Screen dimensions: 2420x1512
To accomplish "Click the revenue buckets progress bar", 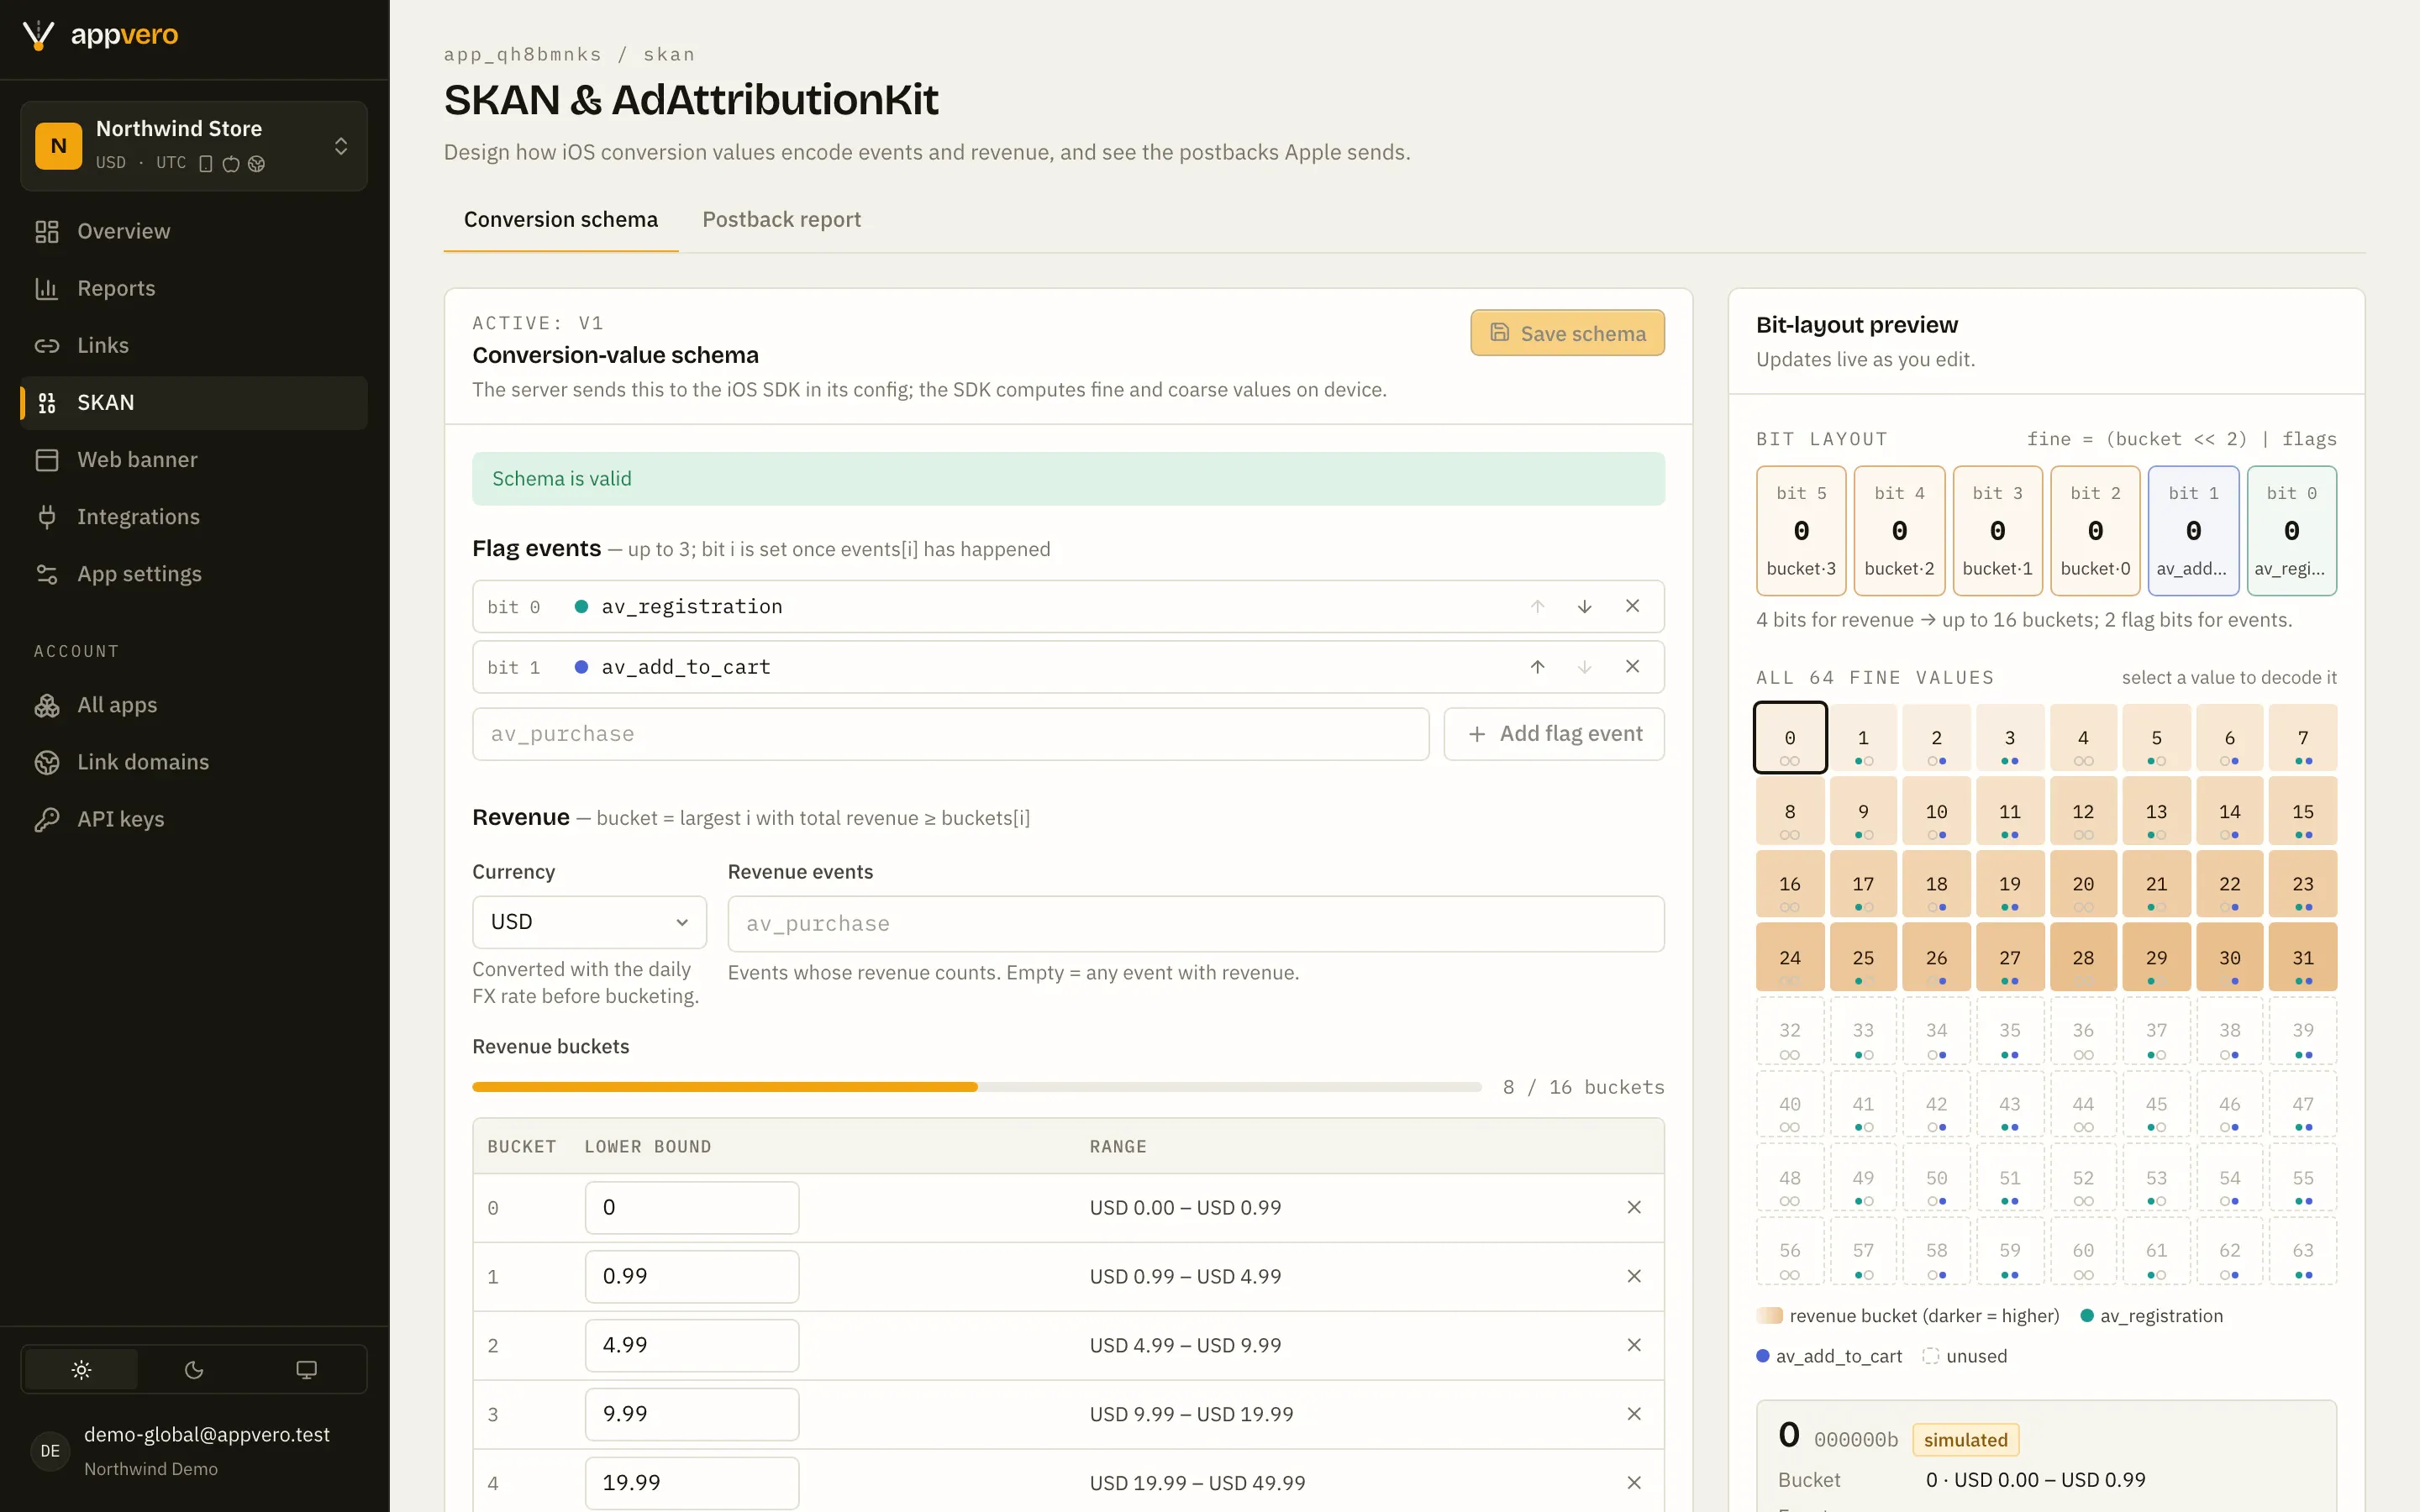I will click(x=977, y=1087).
